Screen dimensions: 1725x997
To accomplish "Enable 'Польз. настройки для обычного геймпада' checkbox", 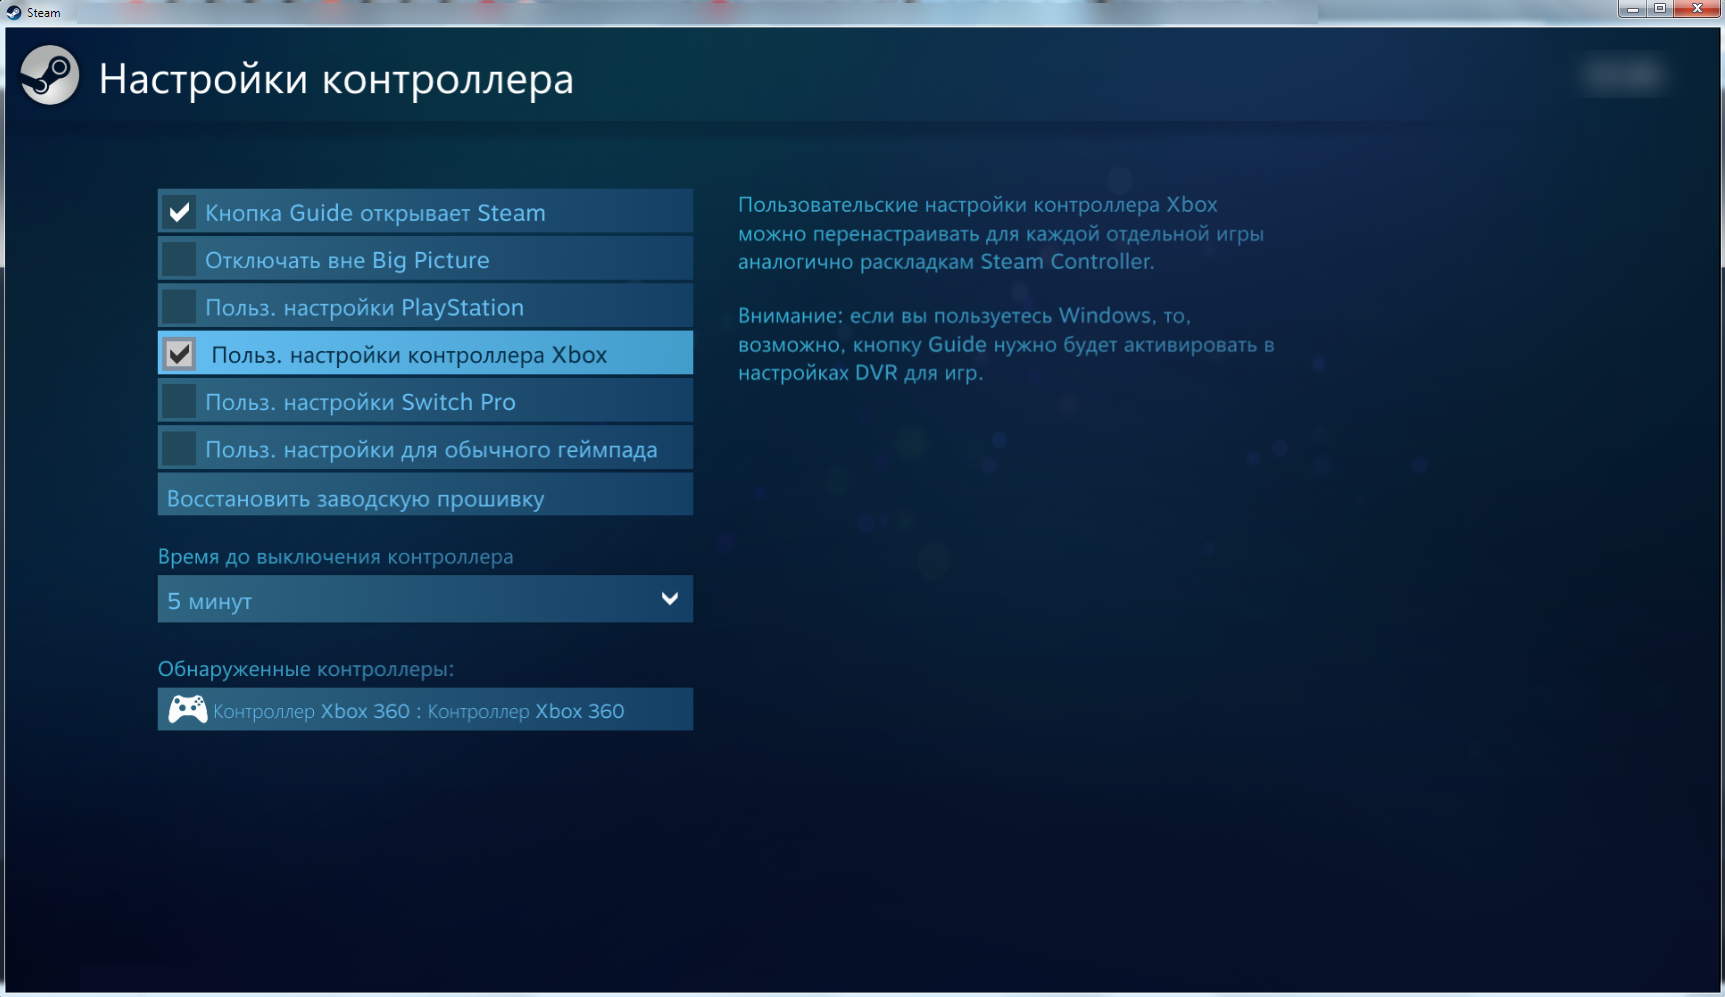I will pos(180,448).
